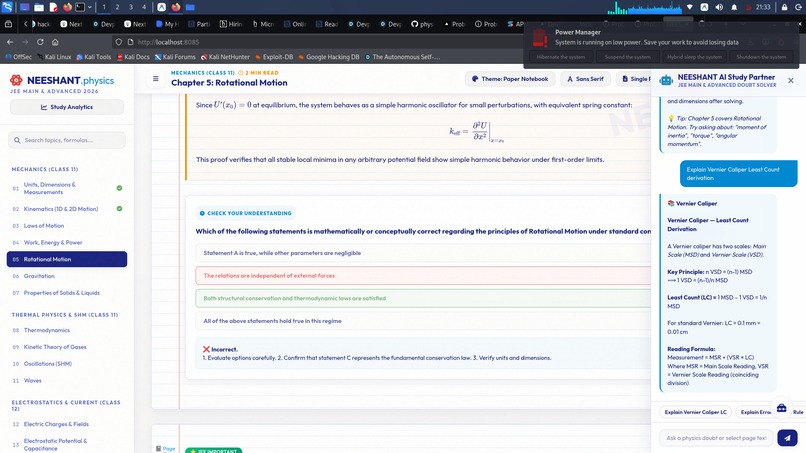Image resolution: width=806 pixels, height=453 pixels.
Task: Open the Kali application menu icon
Action: point(7,7)
